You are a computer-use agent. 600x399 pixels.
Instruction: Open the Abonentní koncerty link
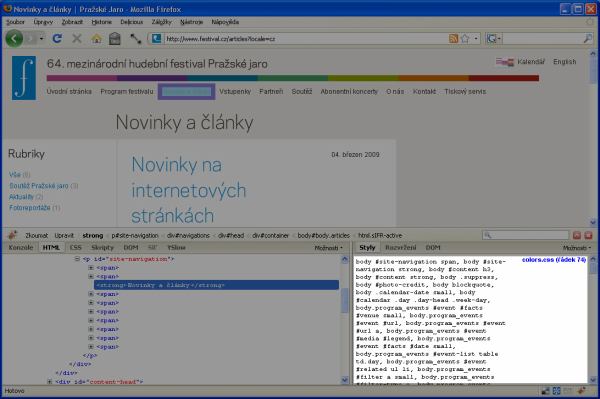pyautogui.click(x=349, y=91)
